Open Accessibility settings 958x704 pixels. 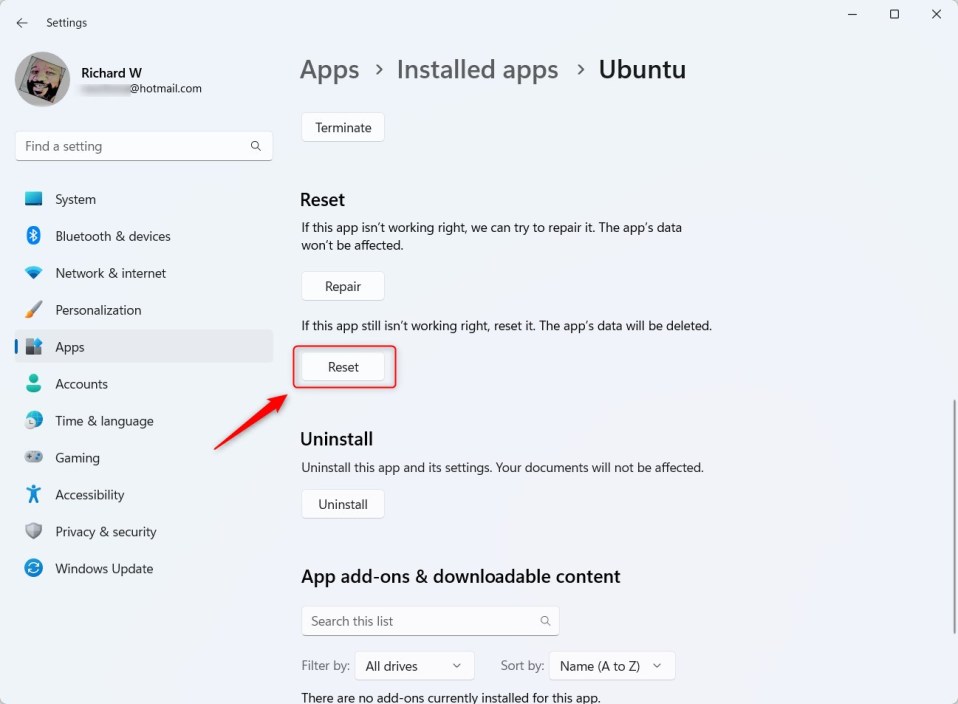(89, 494)
